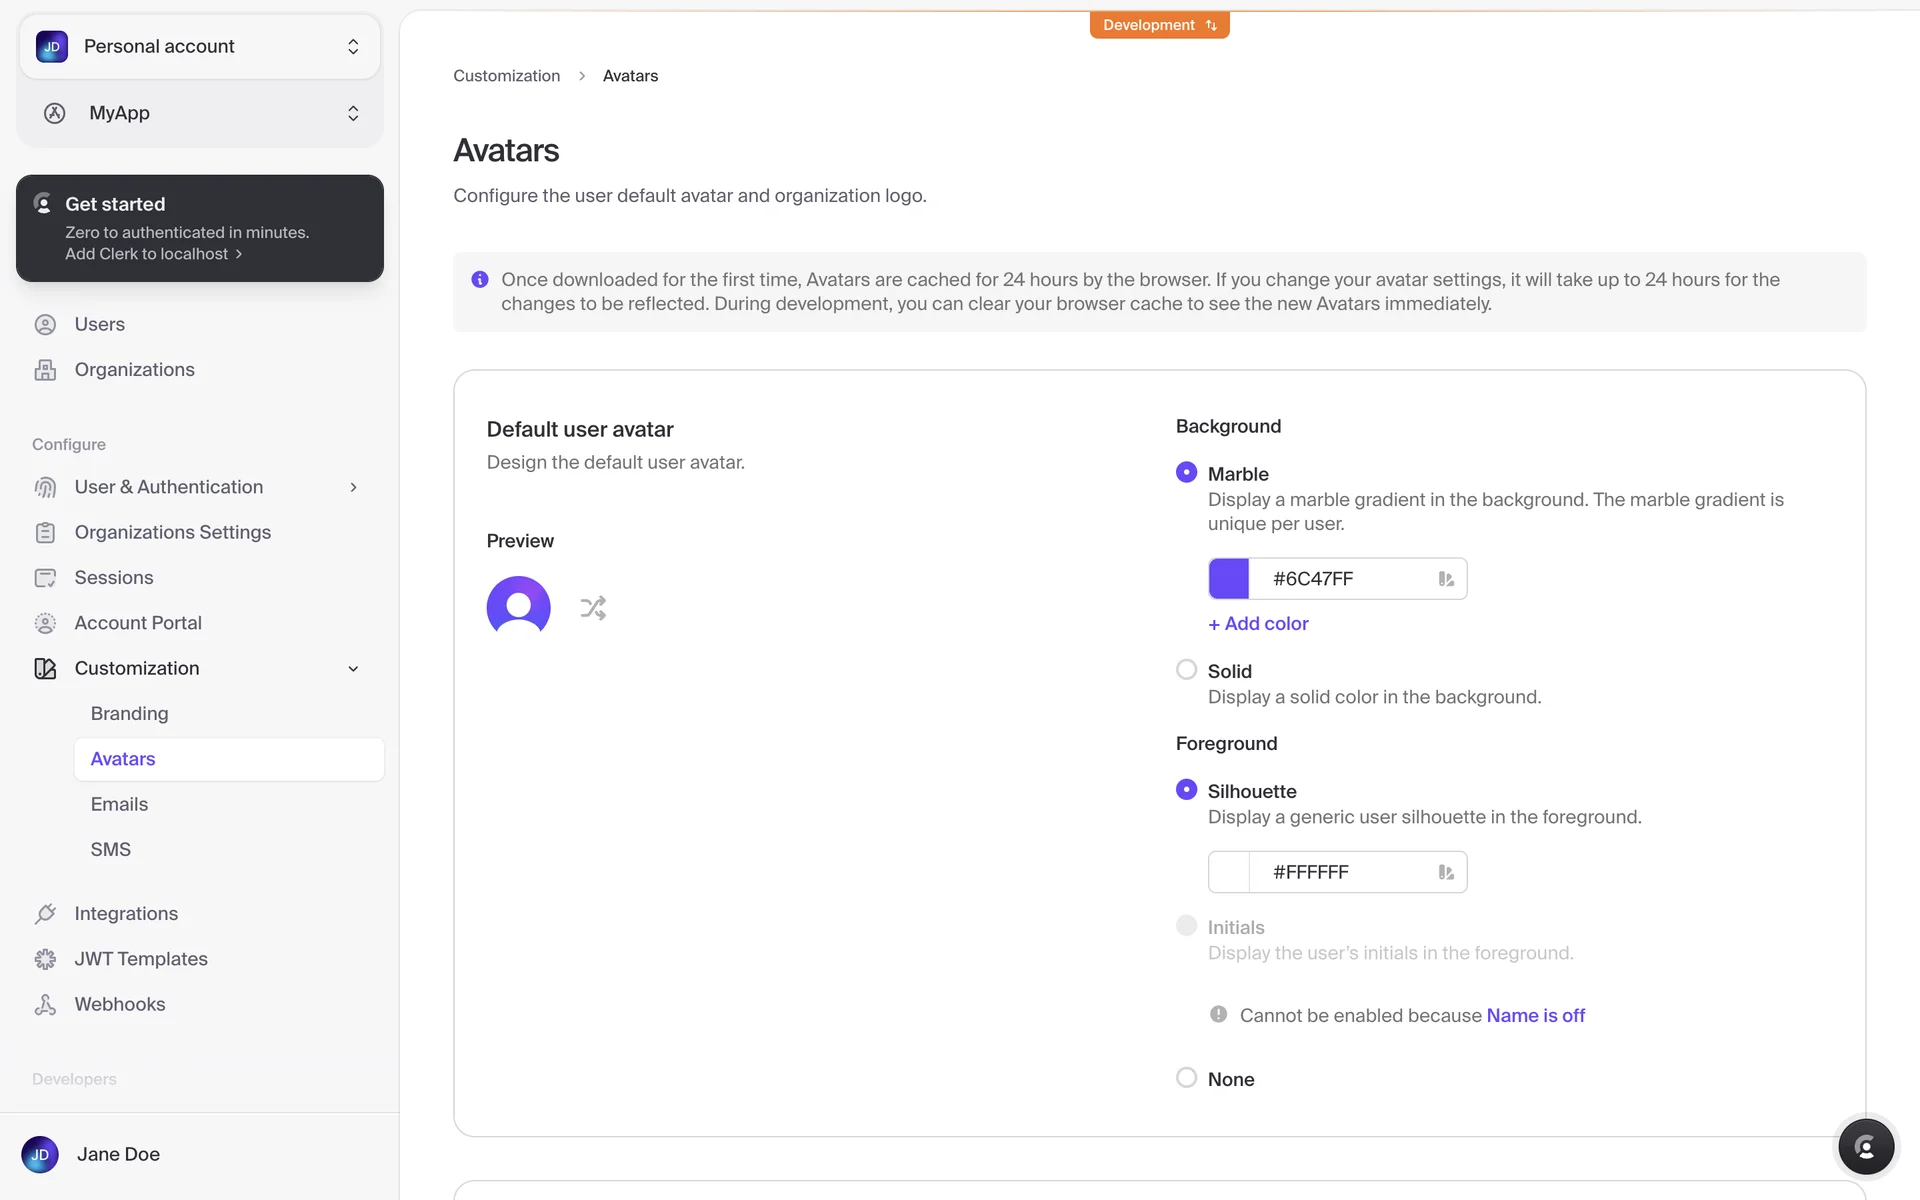Select the Marble background radio option

(1186, 472)
